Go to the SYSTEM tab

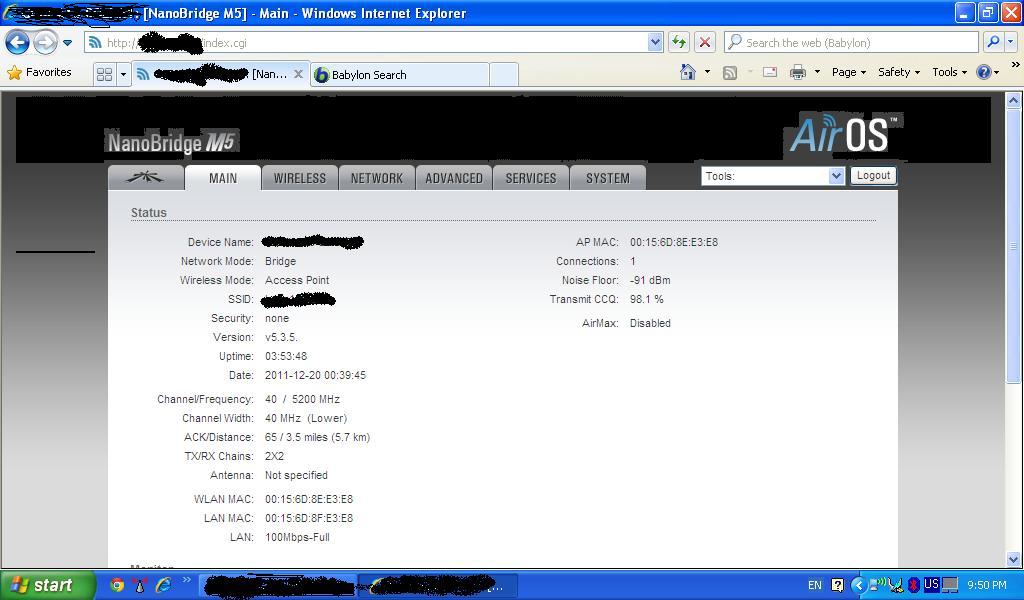pos(607,178)
